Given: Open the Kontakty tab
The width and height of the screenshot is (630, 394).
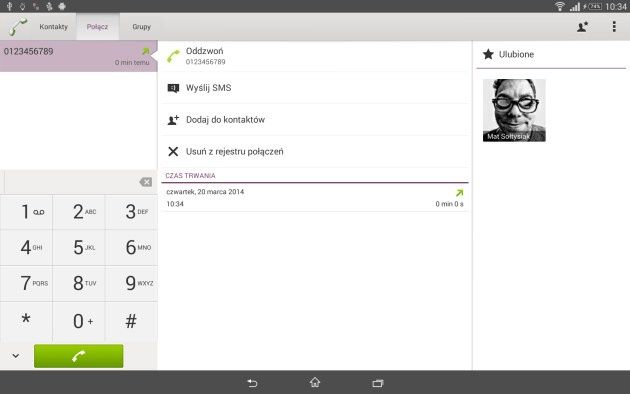Looking at the screenshot, I should [x=53, y=27].
